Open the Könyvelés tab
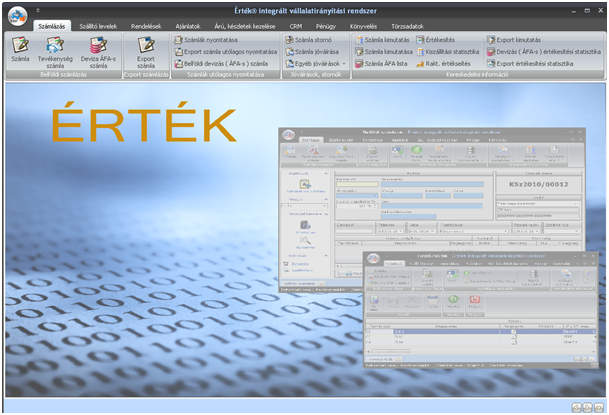Screen dimensions: 609x415 point(363,26)
